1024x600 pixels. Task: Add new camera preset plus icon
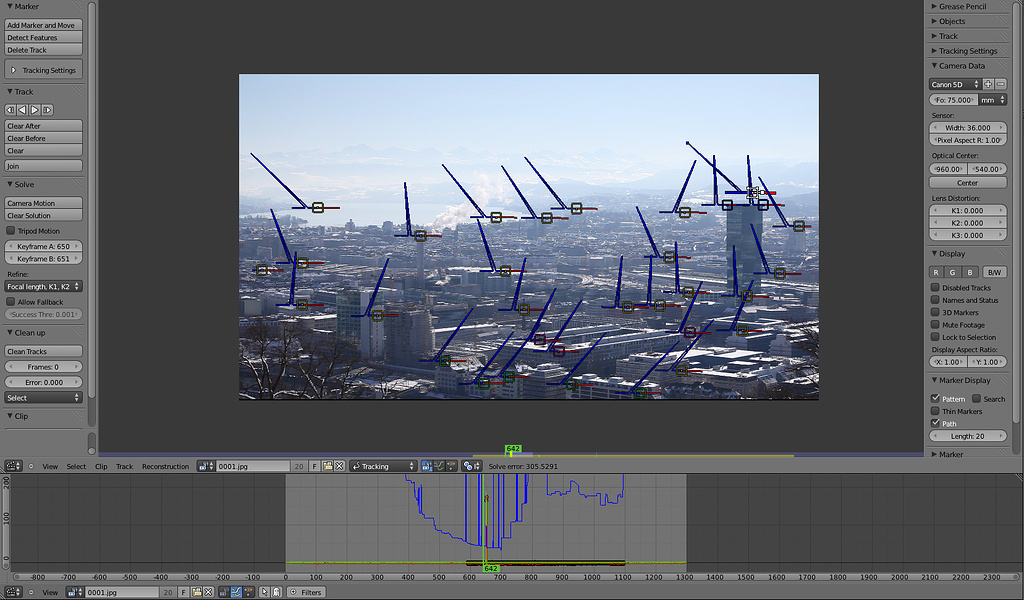(988, 84)
